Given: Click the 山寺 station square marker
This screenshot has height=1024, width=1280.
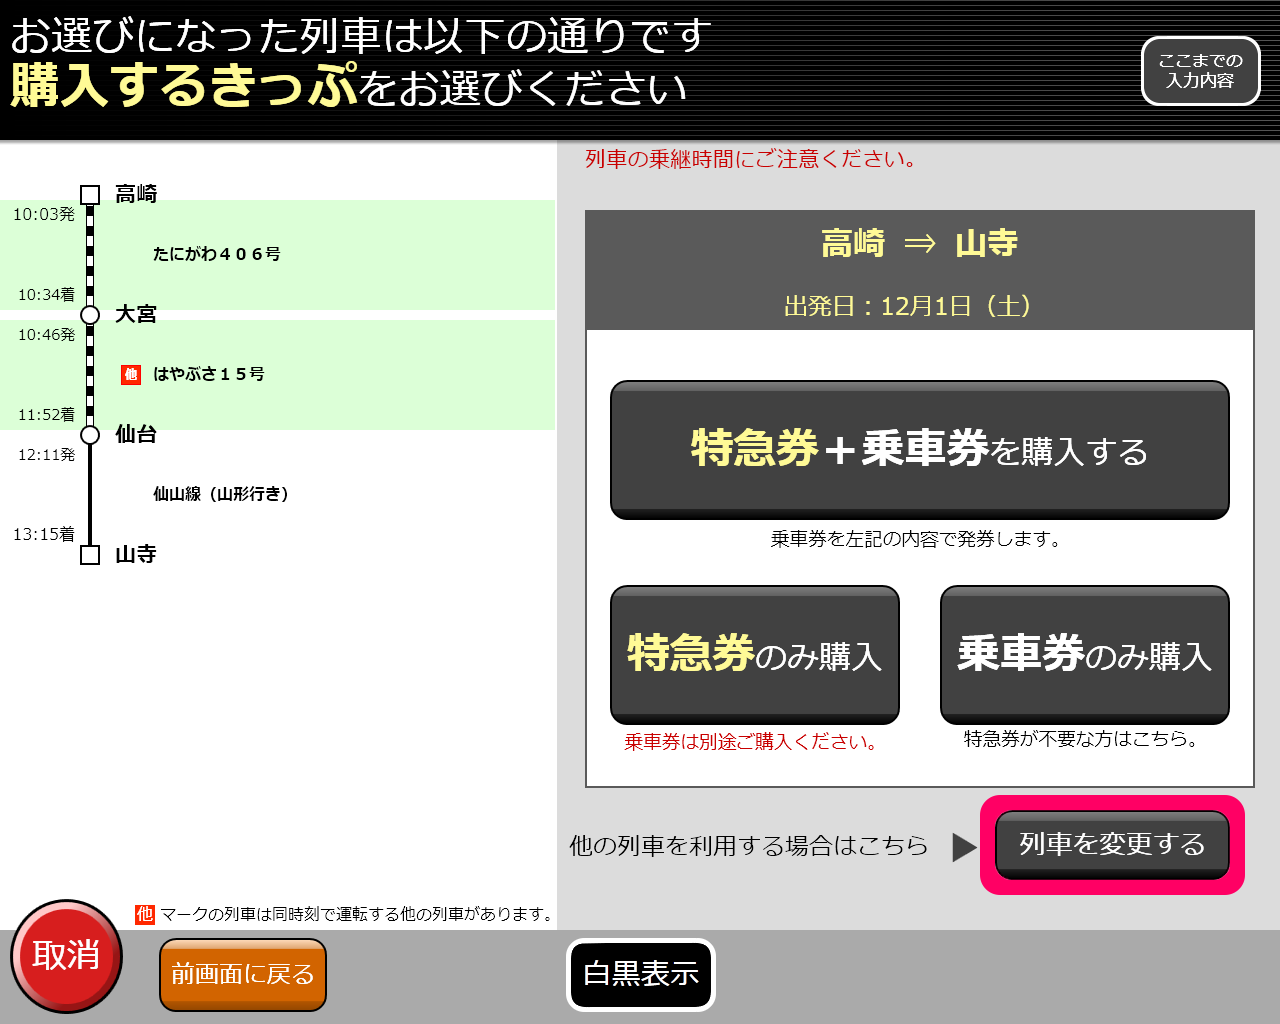Looking at the screenshot, I should coord(90,555).
